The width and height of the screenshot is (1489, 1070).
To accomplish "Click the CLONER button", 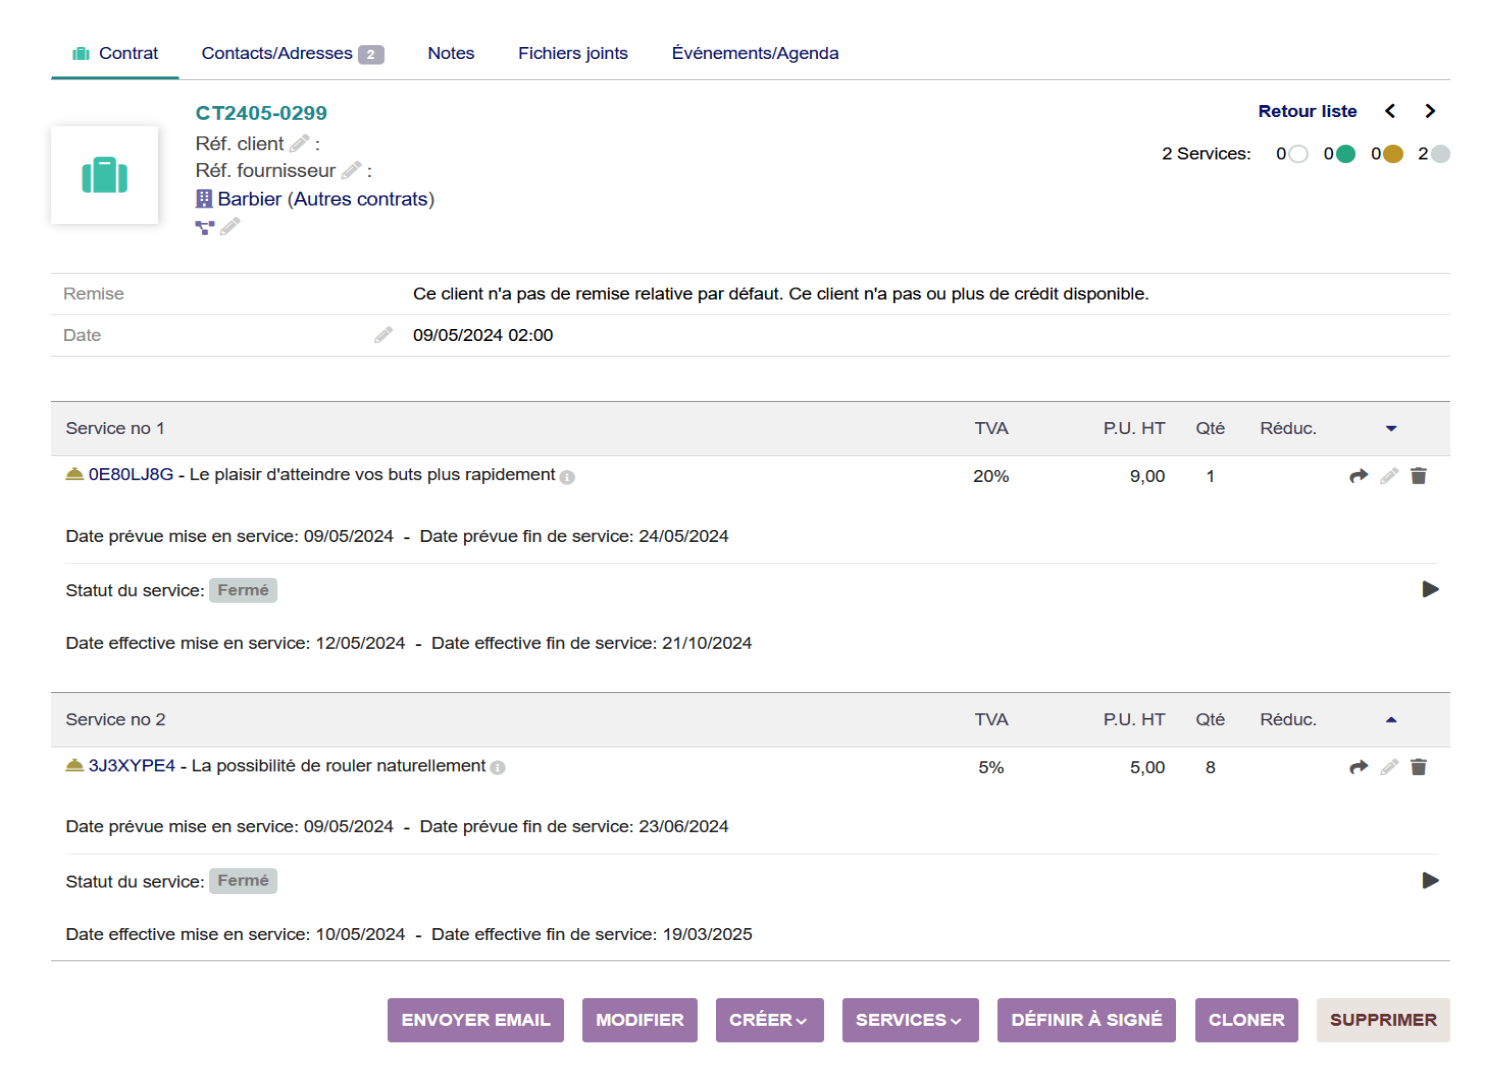I will click(x=1246, y=1020).
